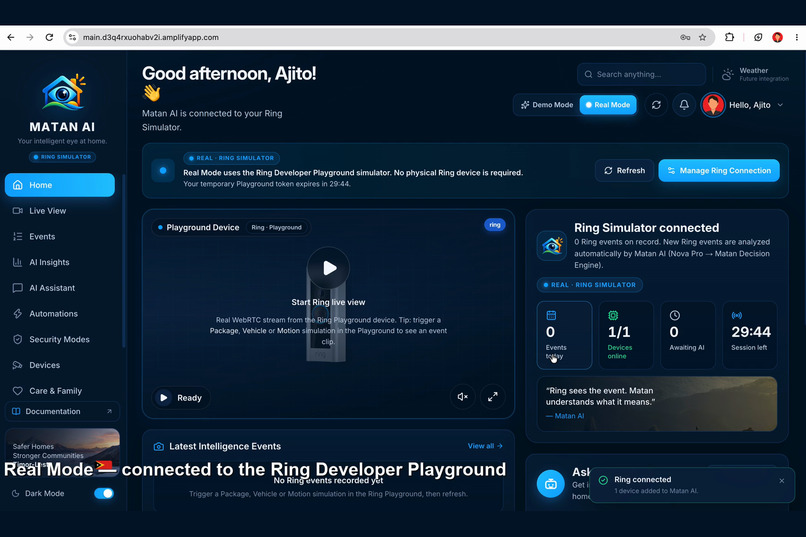Click the camera icon beside Latest Intelligence Events

[x=159, y=447]
